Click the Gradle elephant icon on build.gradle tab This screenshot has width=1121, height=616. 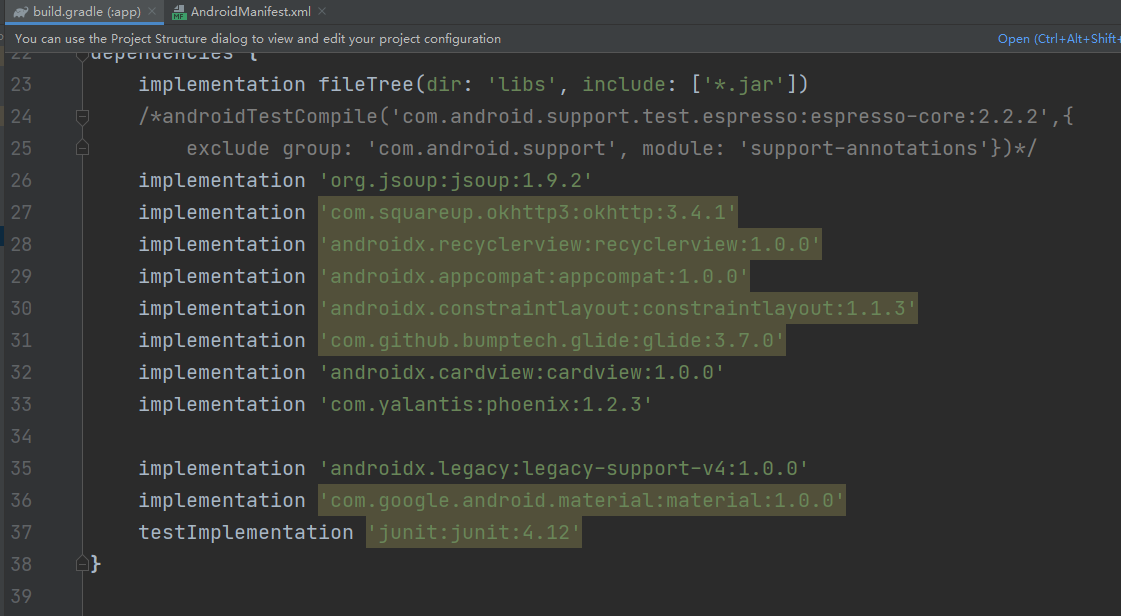[x=21, y=11]
